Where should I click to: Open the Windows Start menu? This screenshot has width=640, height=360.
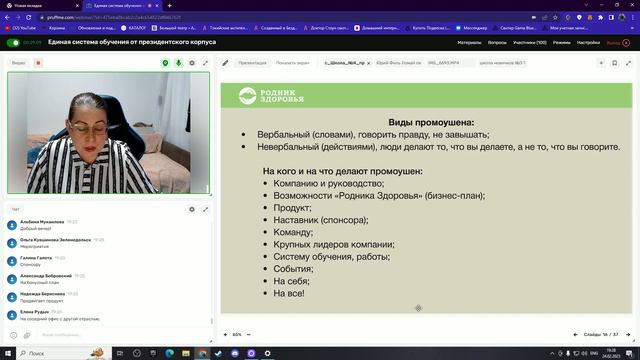click(x=8, y=353)
